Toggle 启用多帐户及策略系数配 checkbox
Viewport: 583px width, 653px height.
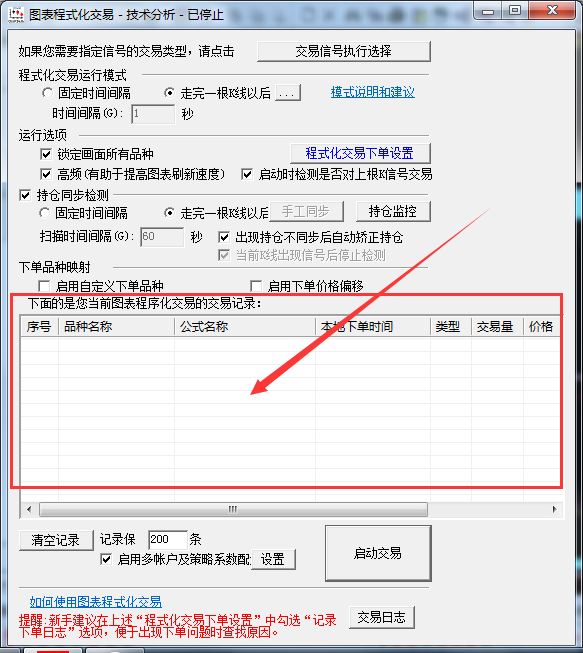pyautogui.click(x=106, y=559)
